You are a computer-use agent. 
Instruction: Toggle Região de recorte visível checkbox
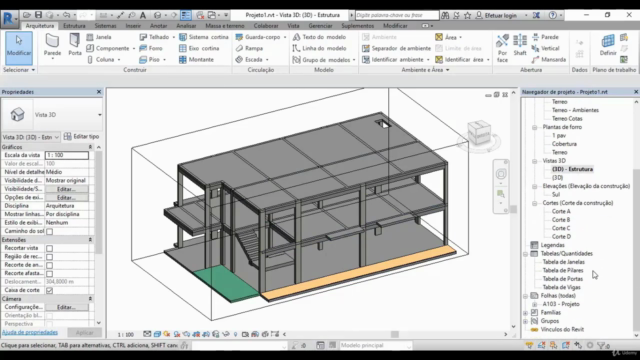[49, 257]
